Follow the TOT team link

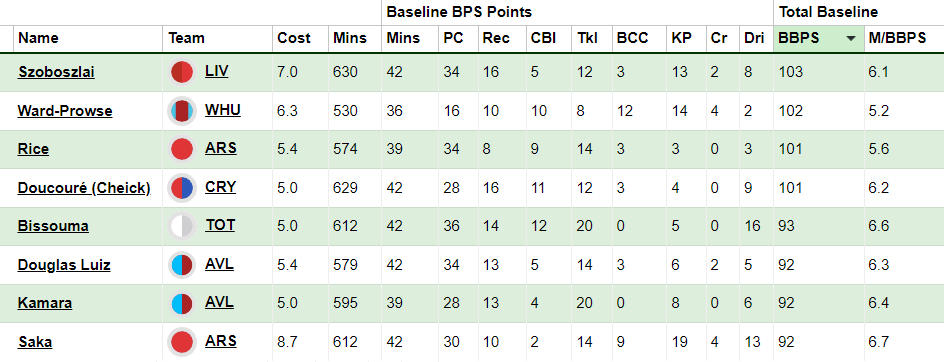pyautogui.click(x=220, y=225)
